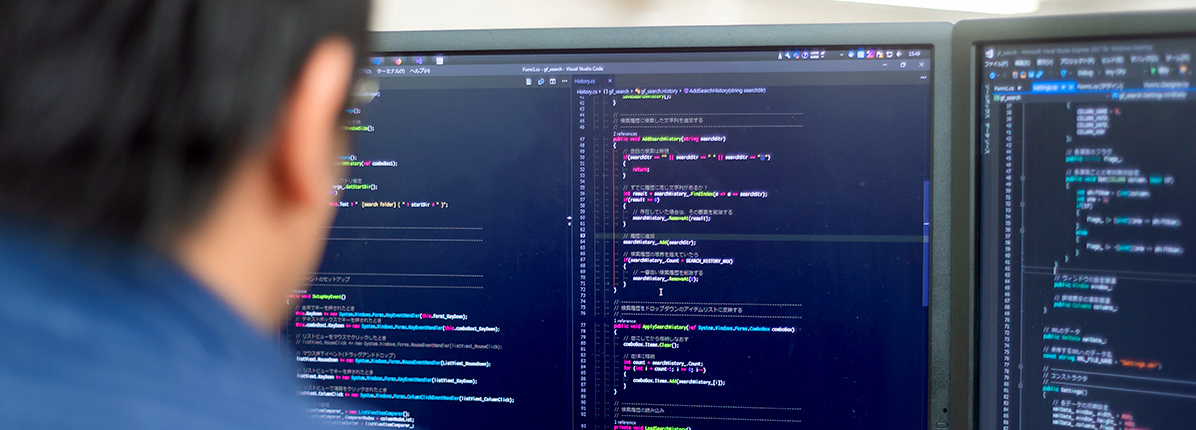
Task: Click the AddSearchHistory method breadcrumb
Action: pyautogui.click(x=725, y=91)
